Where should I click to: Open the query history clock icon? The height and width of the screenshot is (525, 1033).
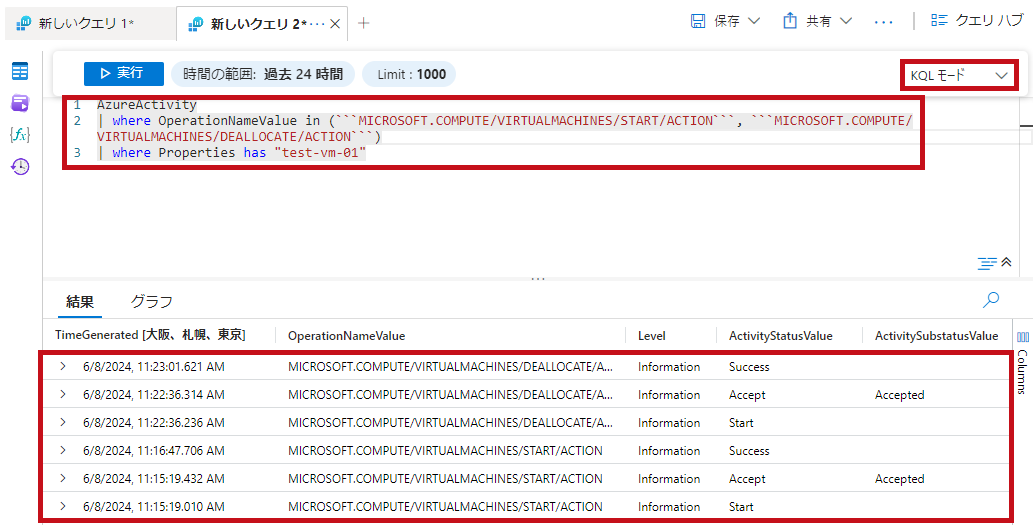[20, 167]
